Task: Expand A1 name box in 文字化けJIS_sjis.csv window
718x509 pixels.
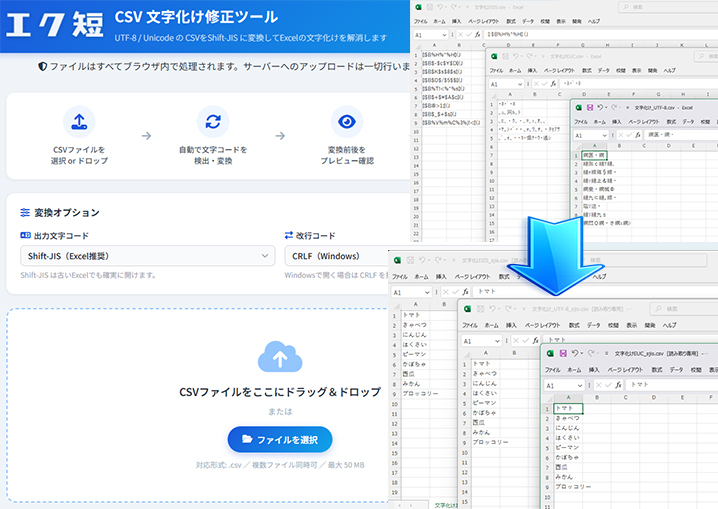Action: click(x=427, y=292)
